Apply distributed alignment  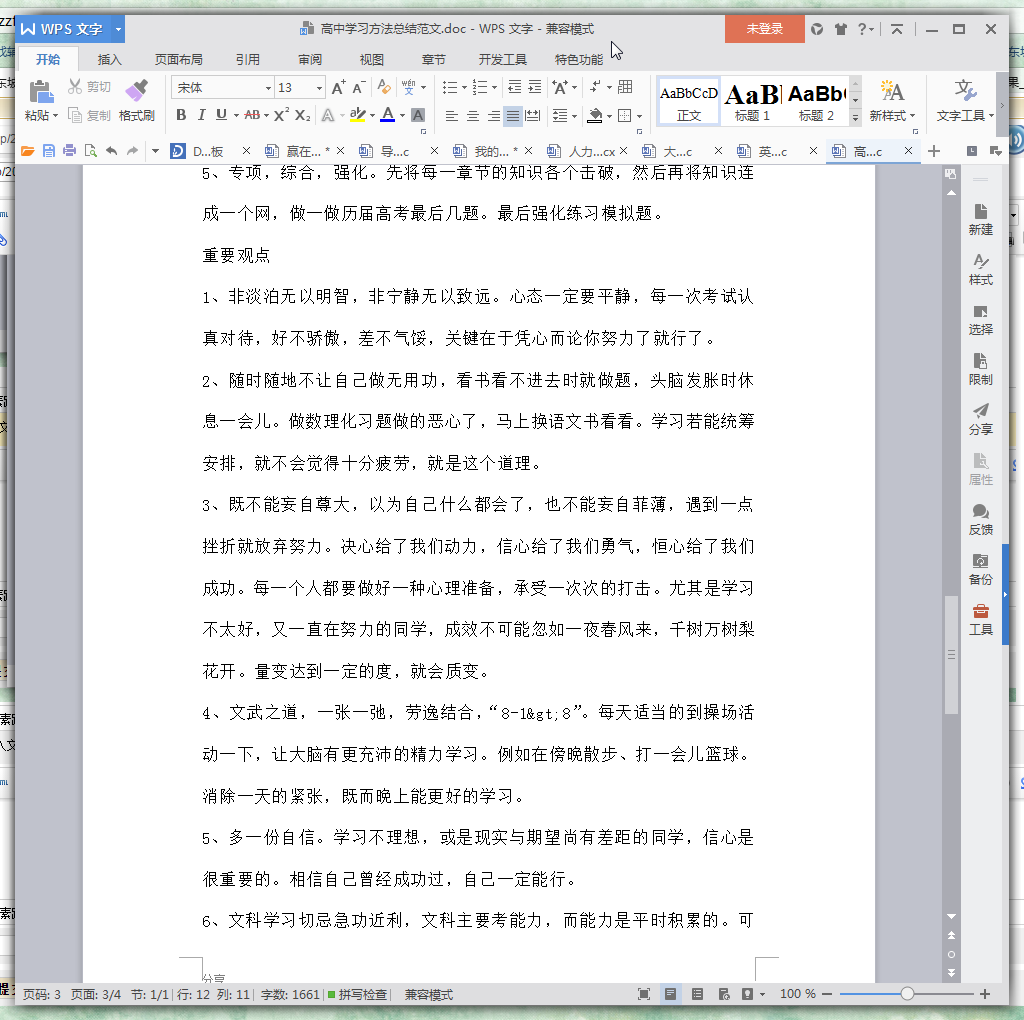(533, 116)
